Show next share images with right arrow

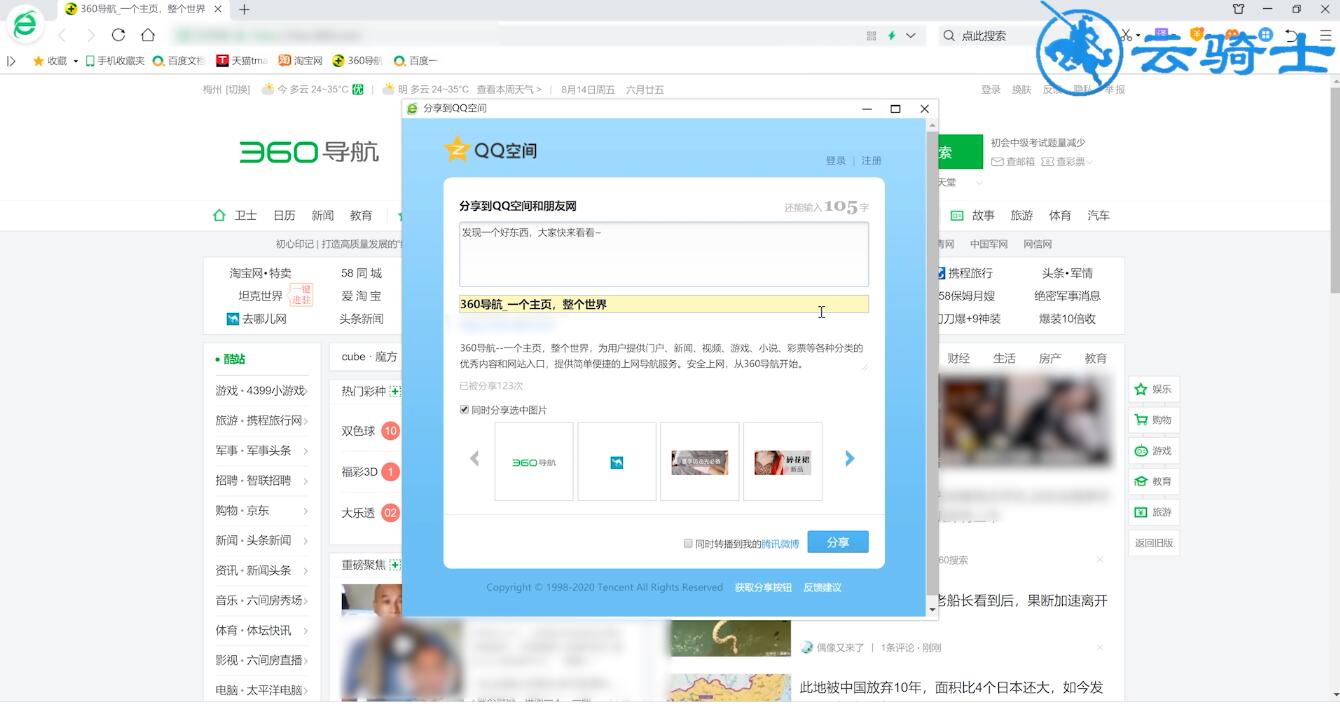pos(850,459)
